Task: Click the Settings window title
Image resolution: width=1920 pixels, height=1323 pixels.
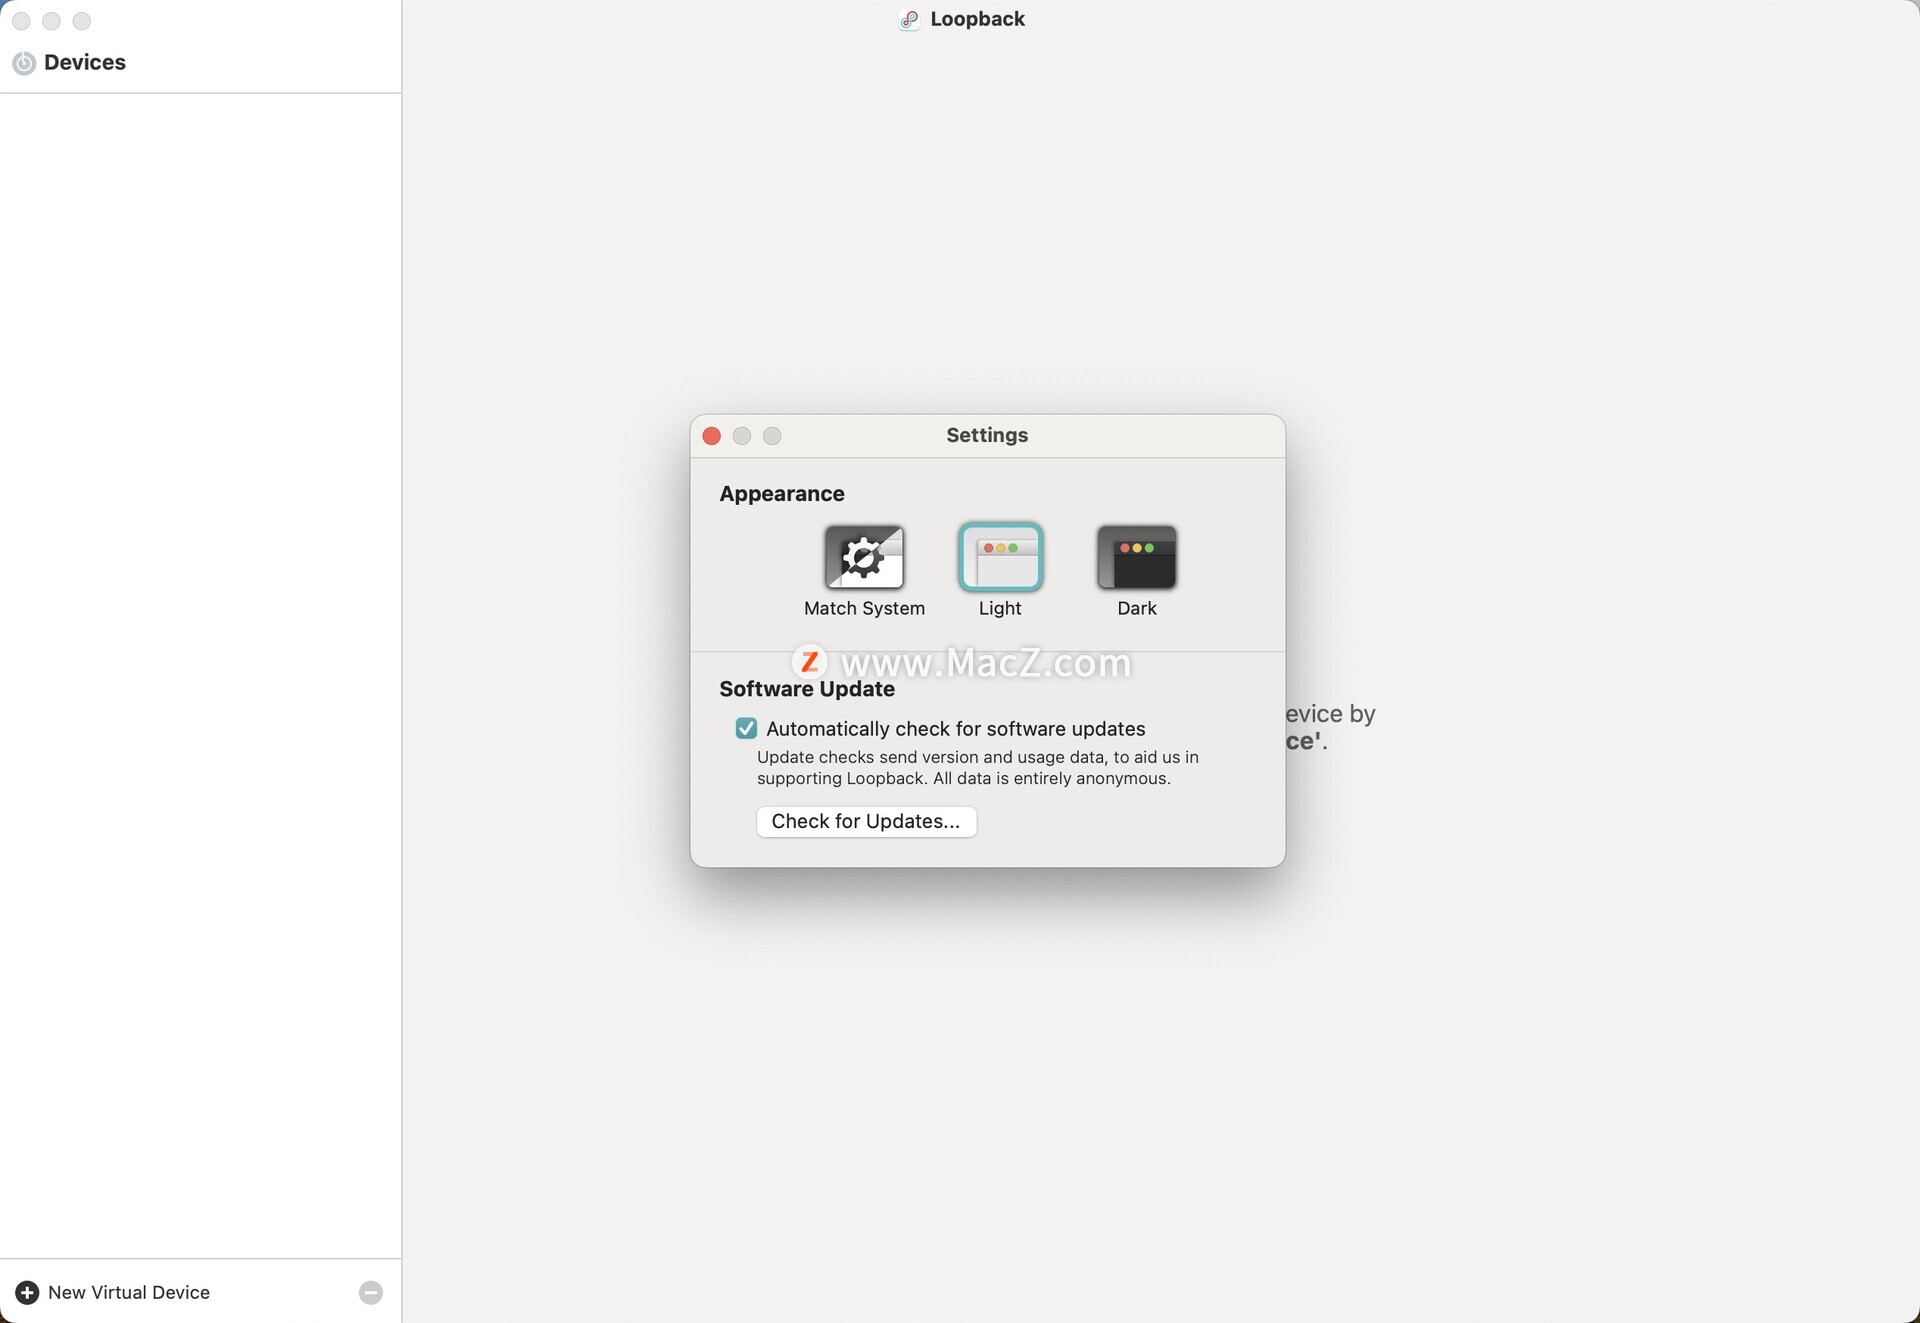Action: [x=987, y=435]
